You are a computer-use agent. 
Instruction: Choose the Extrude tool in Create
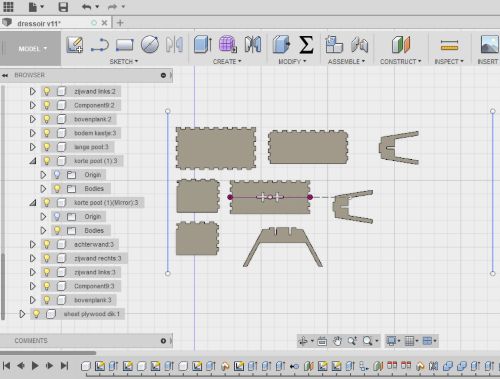coord(203,44)
